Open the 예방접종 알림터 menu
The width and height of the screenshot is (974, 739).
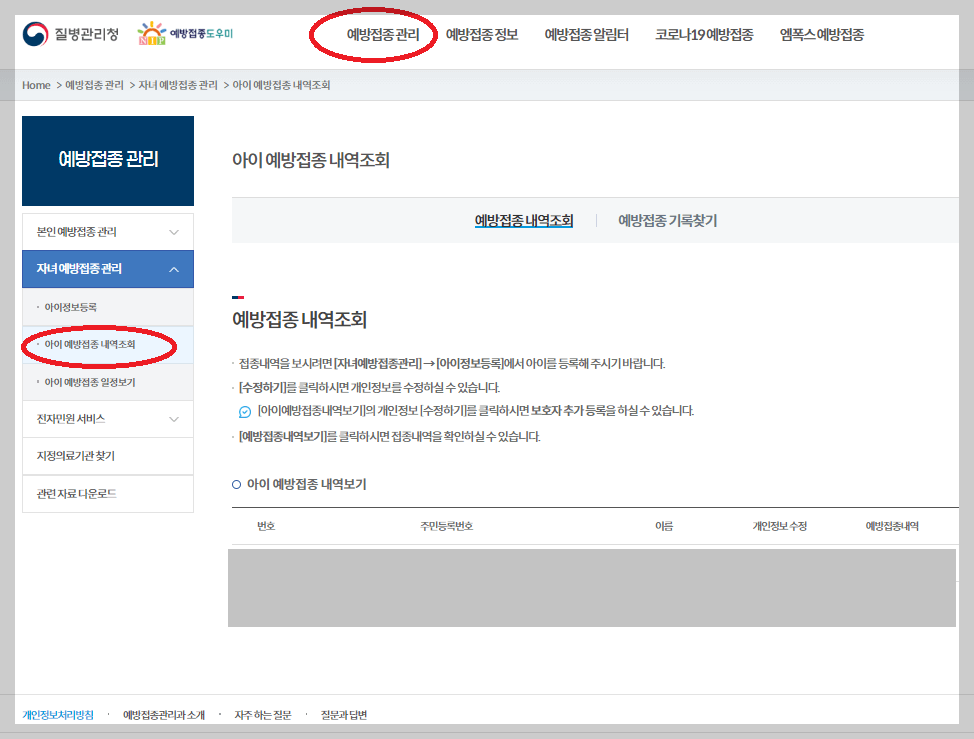pos(587,33)
